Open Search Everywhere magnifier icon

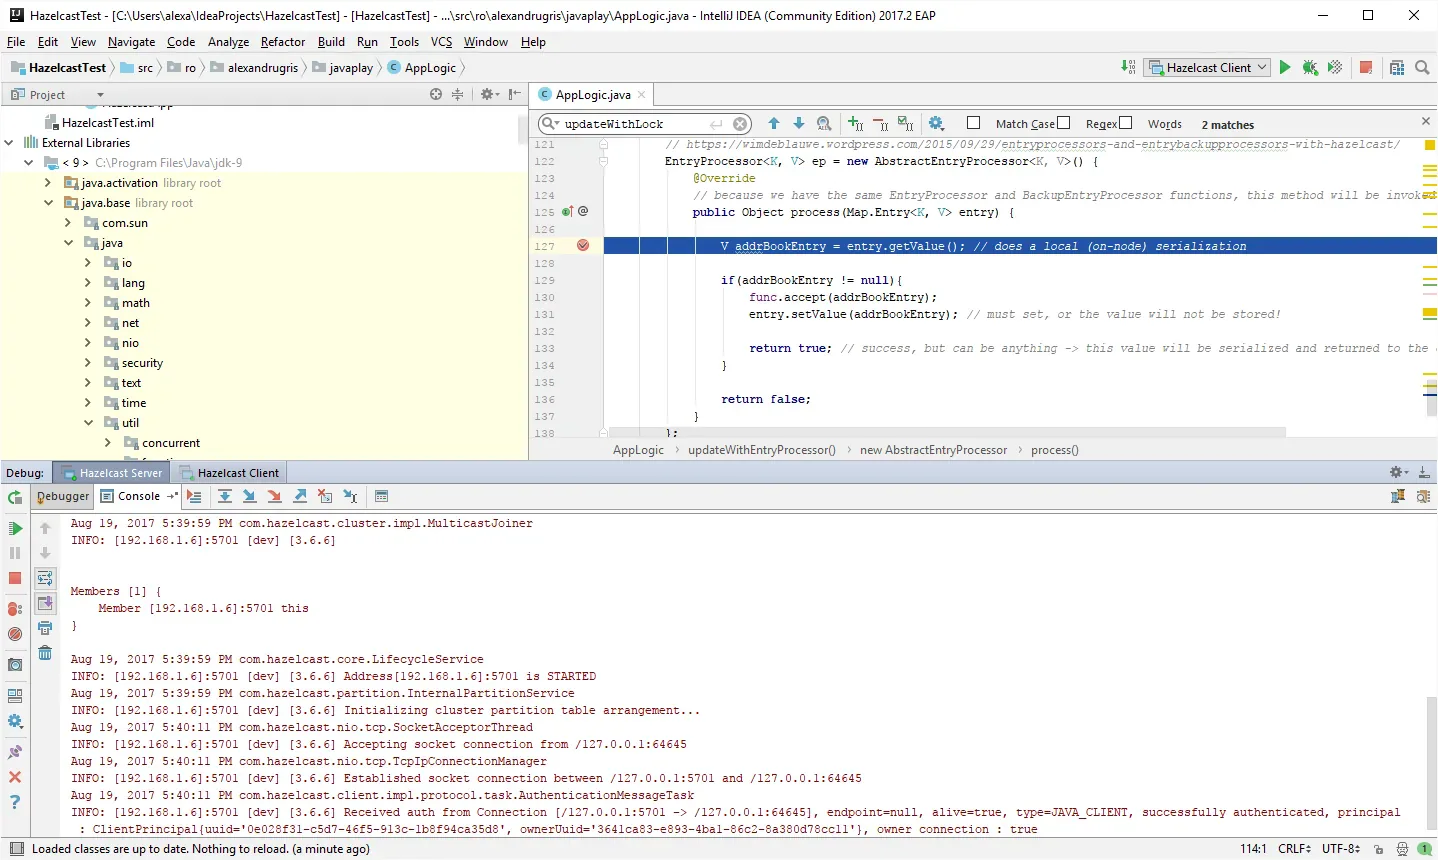(1422, 67)
